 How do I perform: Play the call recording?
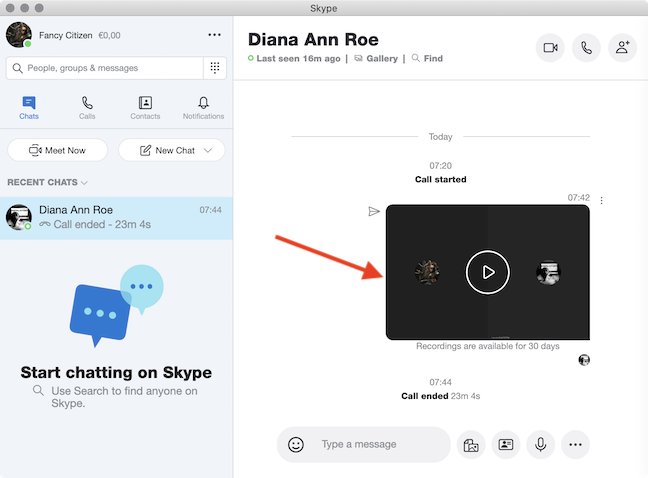(x=488, y=272)
